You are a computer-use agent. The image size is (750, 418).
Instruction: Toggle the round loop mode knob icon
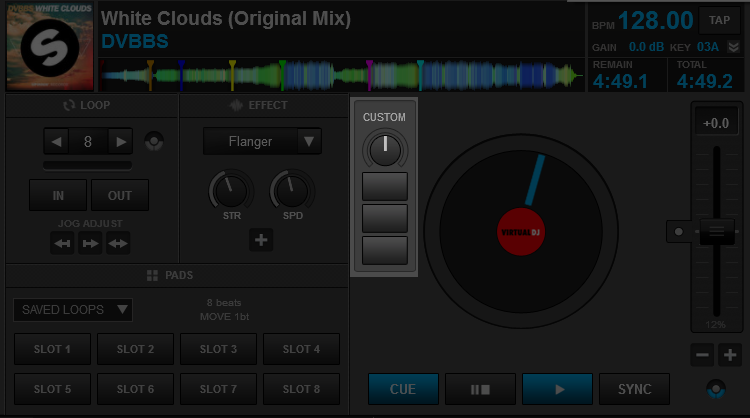coord(154,142)
